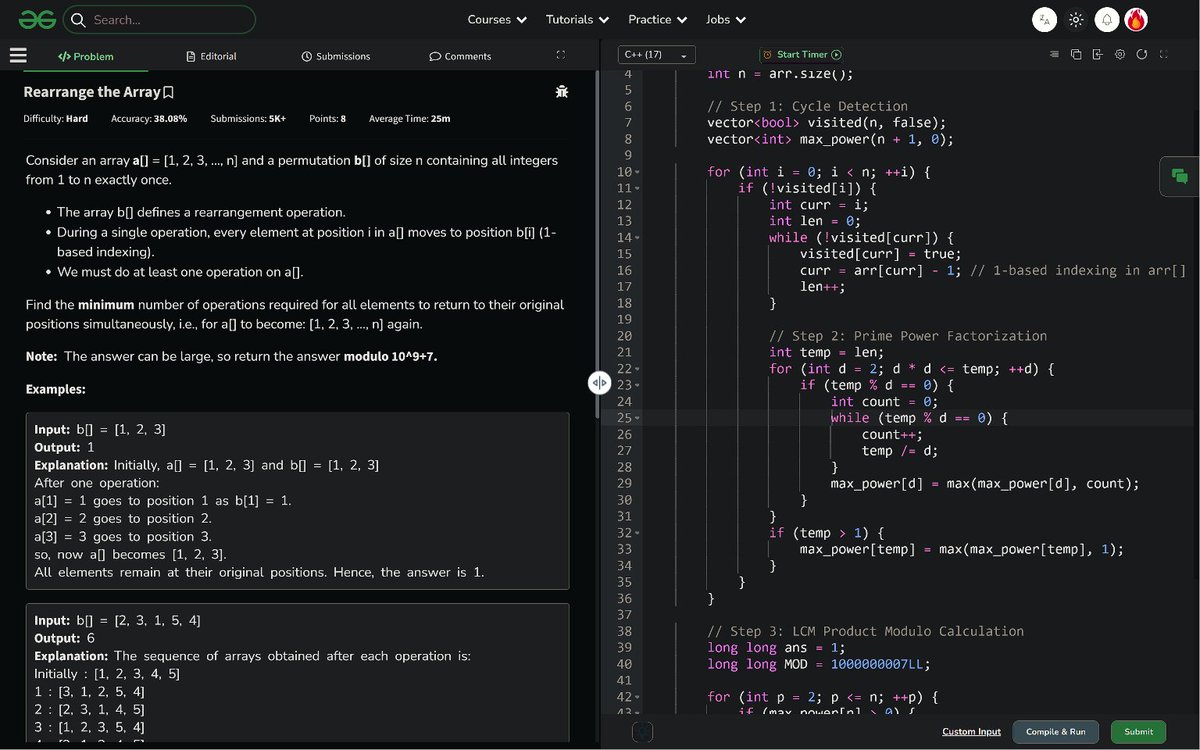
Task: Click the 'Accuracy: 38.08%' text
Action: point(149,119)
